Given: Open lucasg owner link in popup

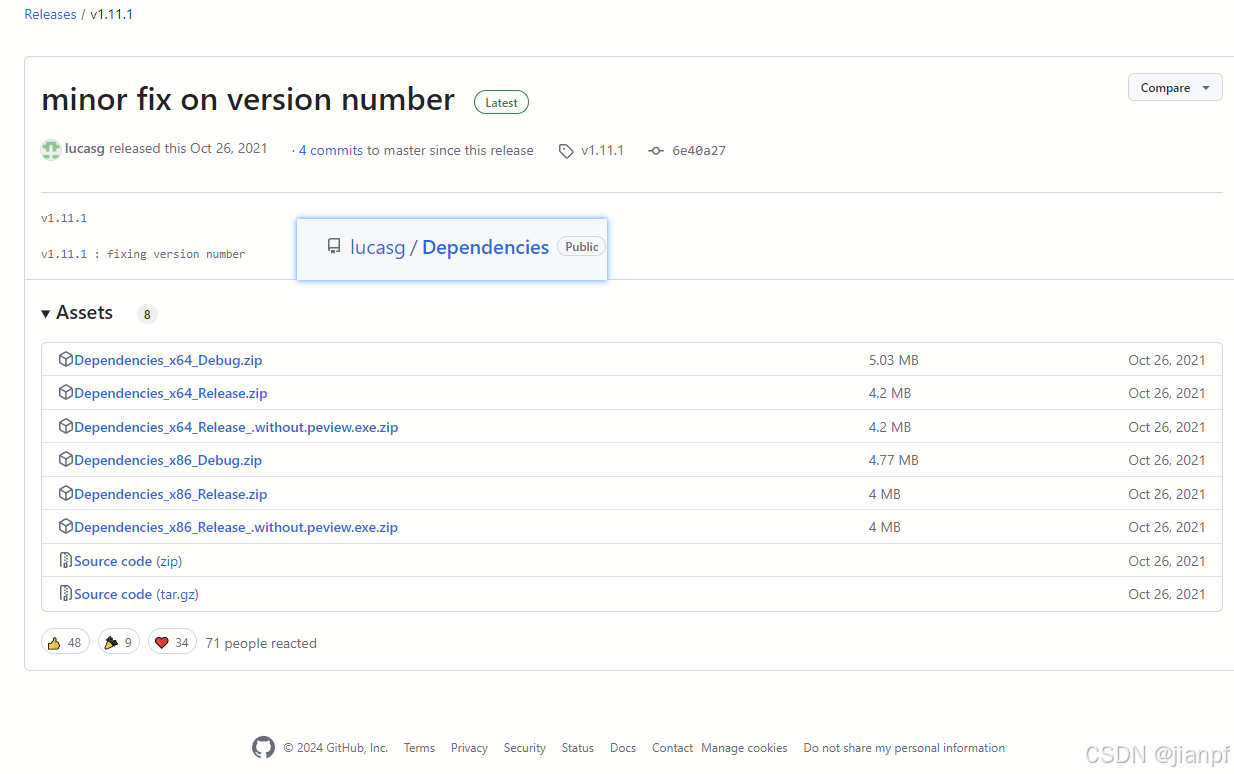Looking at the screenshot, I should pyautogui.click(x=377, y=247).
